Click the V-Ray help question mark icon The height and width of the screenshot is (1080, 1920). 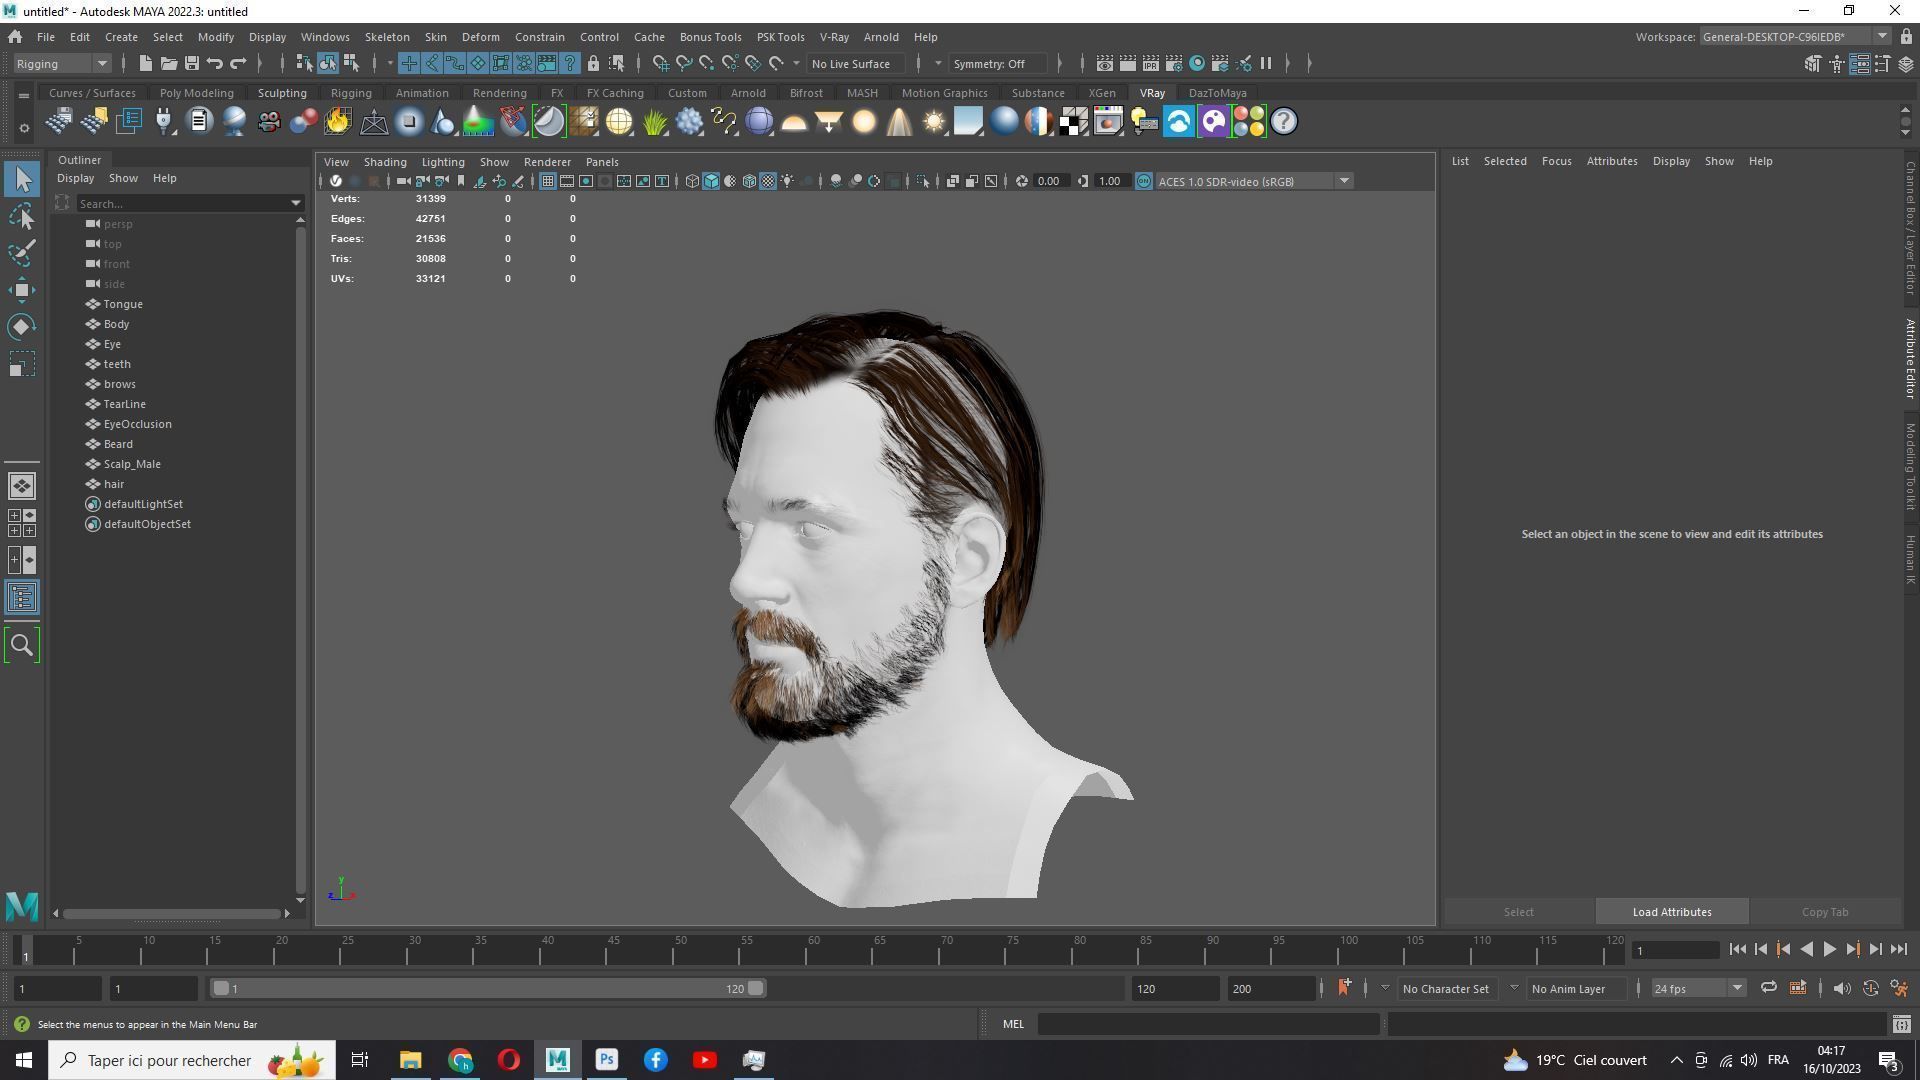(x=1284, y=122)
